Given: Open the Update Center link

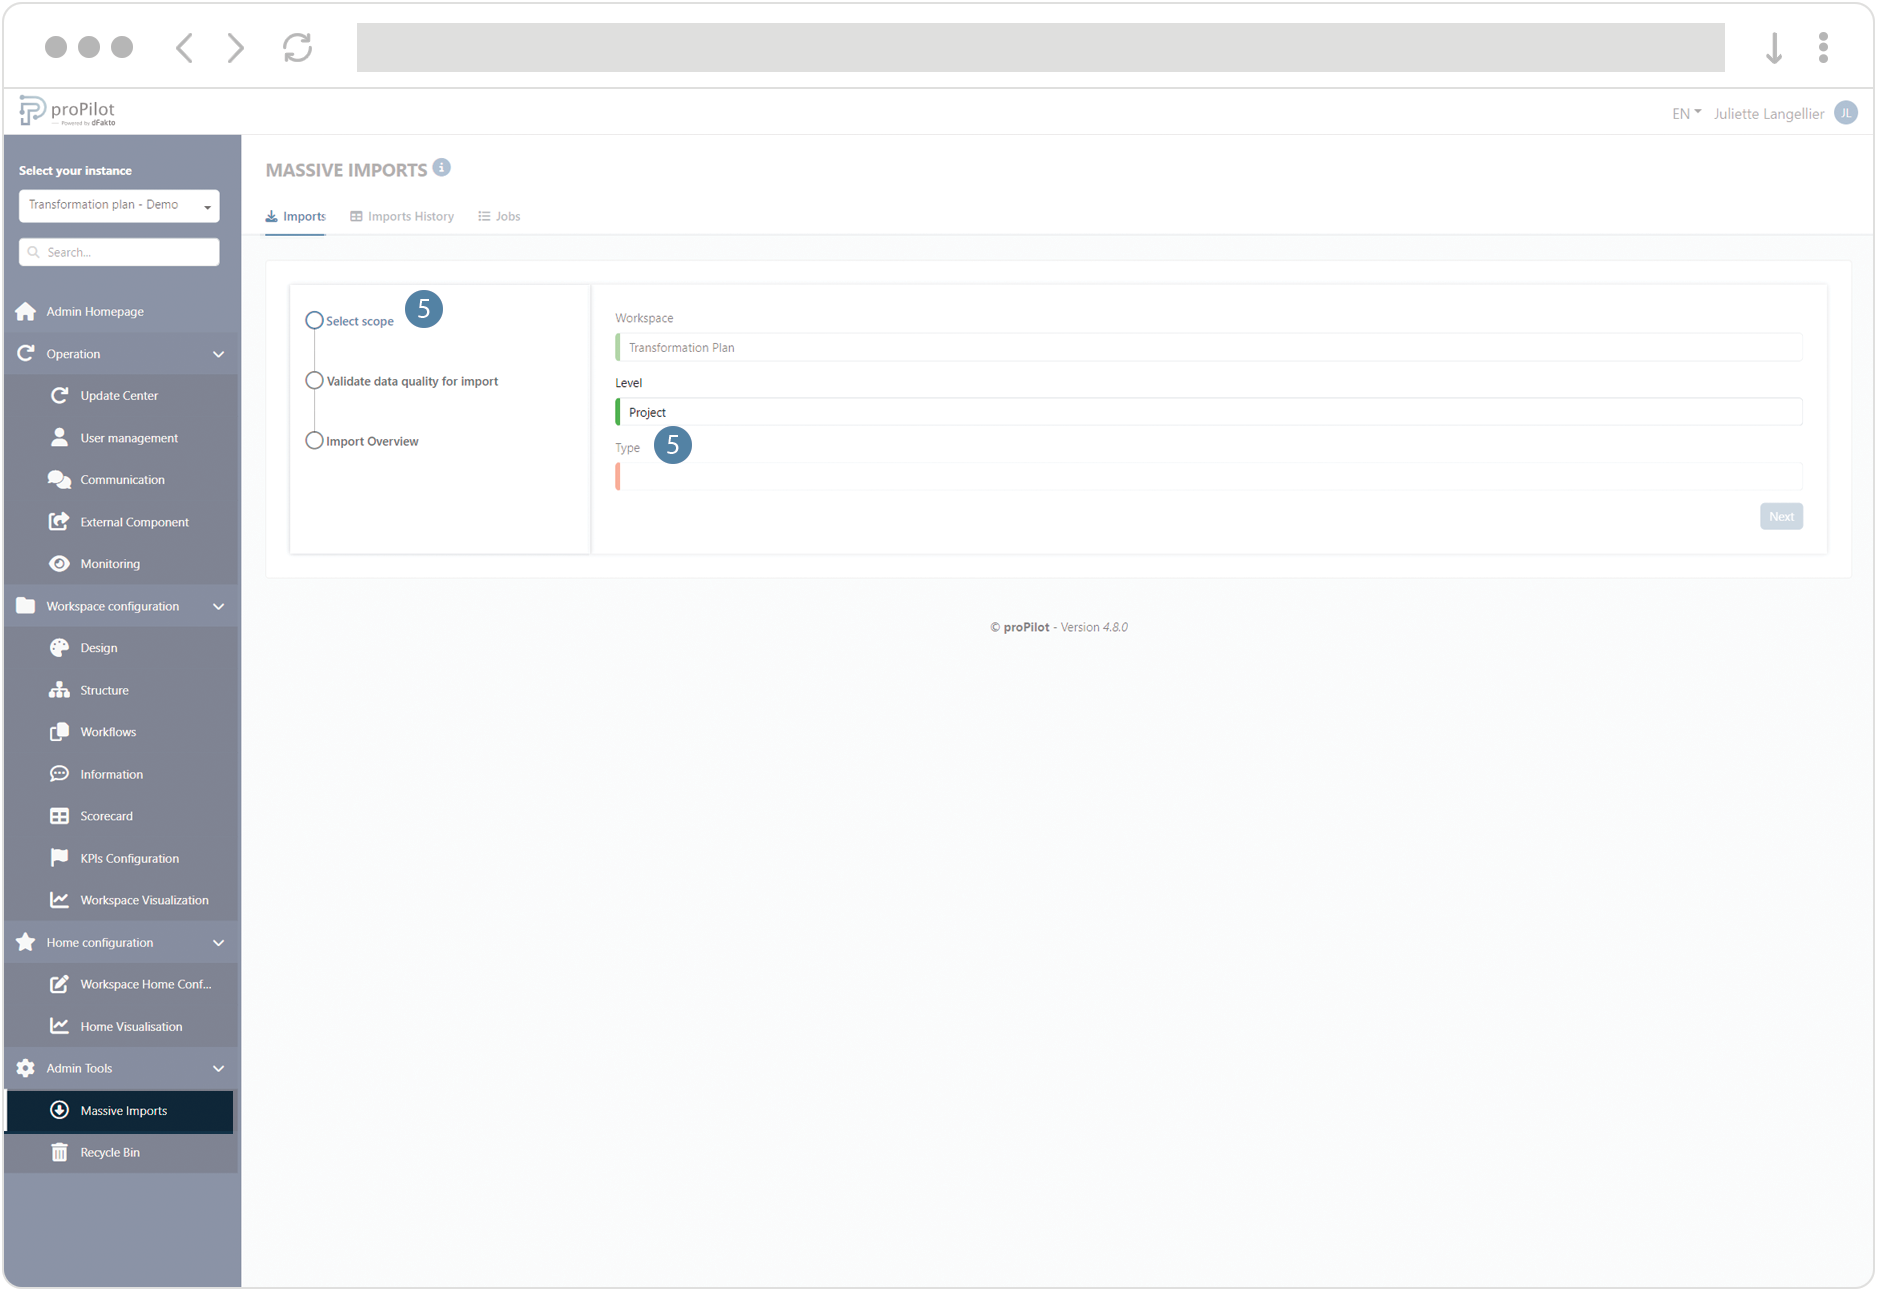Looking at the screenshot, I should (x=122, y=396).
